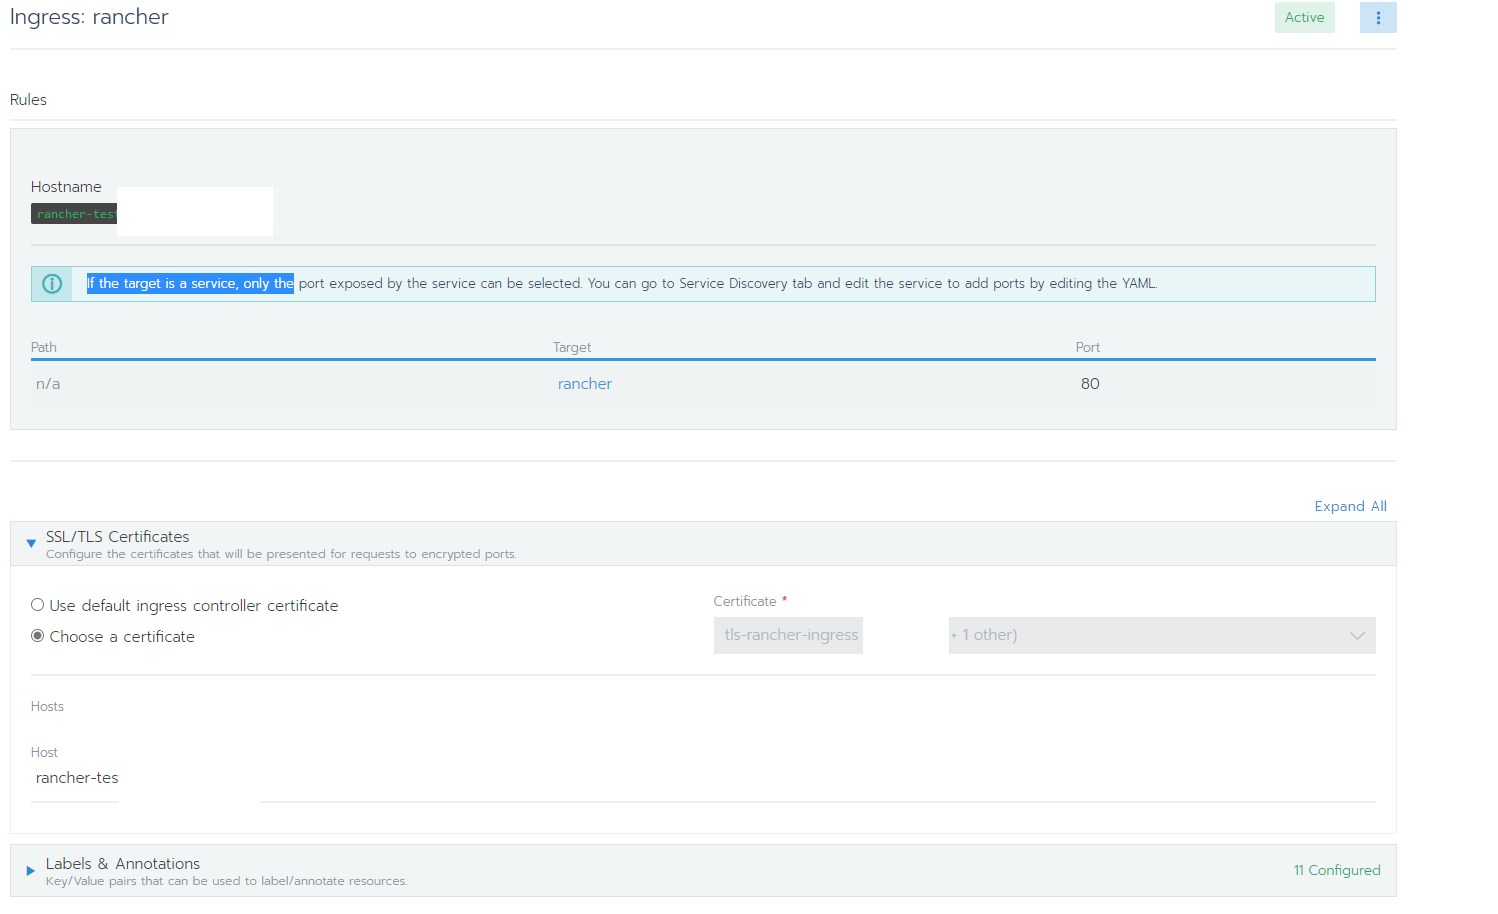Click the "11 Configured" annotations count
Viewport: 1498px width, 914px height.
click(1337, 870)
